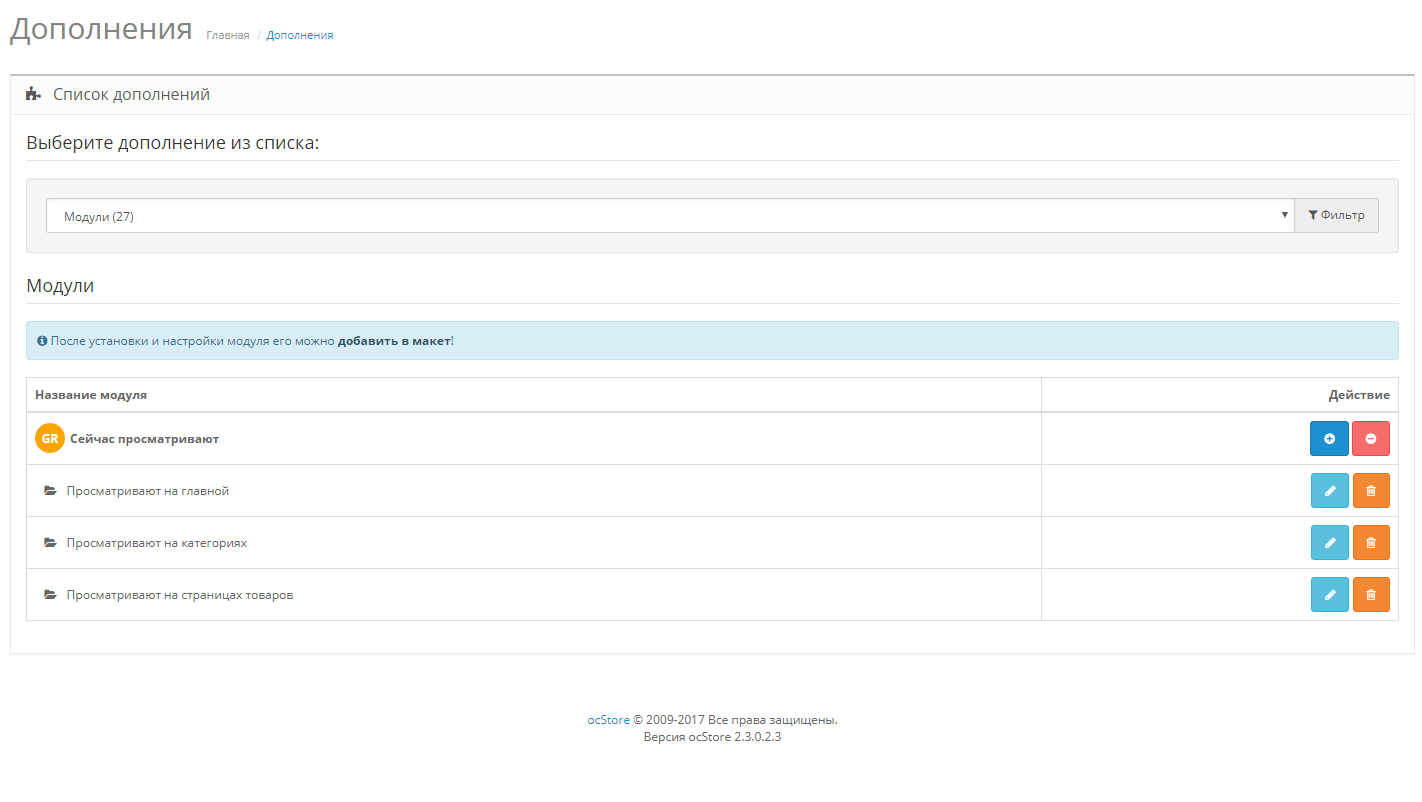1422x802 pixels.
Task: Edit the Просматривают на страницах товаров module
Action: 1329,594
